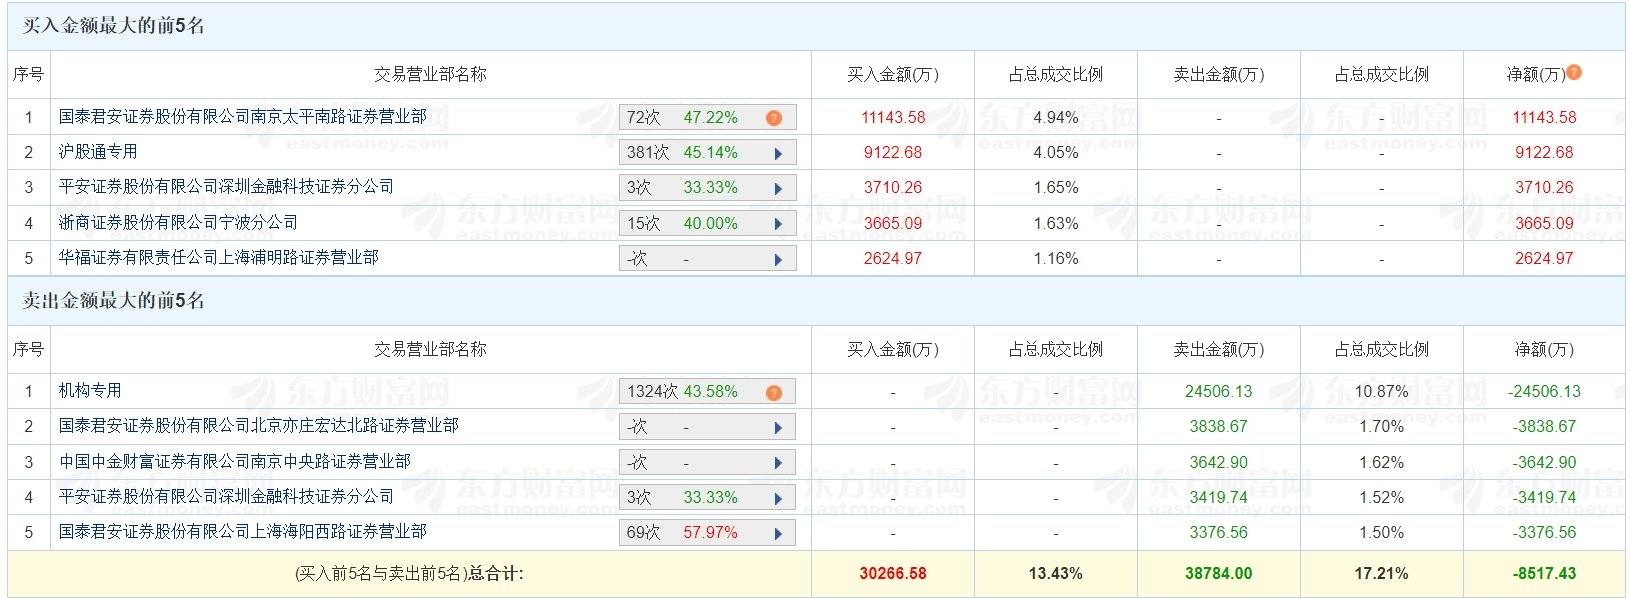Click the help icon next to 72次 47.22%

coord(771,117)
